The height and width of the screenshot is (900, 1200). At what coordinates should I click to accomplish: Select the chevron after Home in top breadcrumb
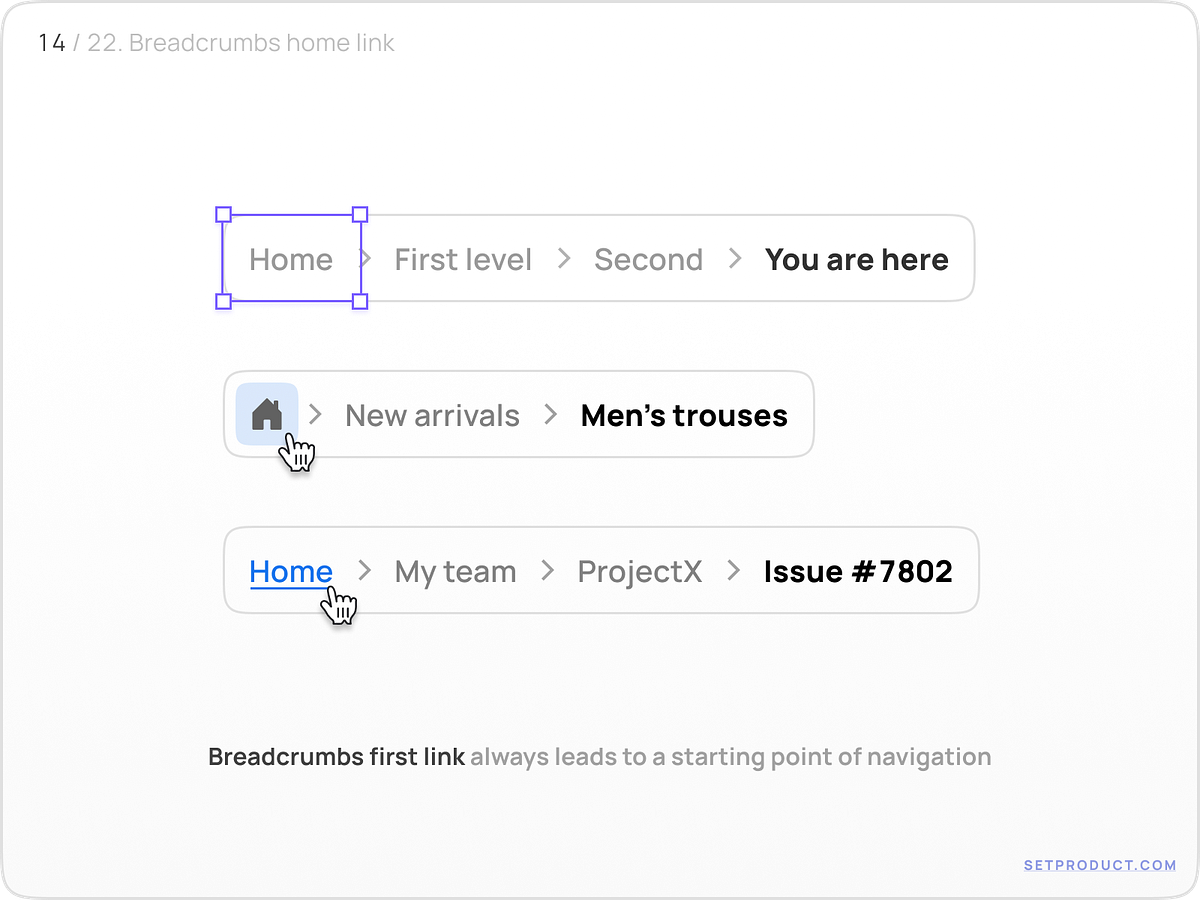[x=365, y=258]
